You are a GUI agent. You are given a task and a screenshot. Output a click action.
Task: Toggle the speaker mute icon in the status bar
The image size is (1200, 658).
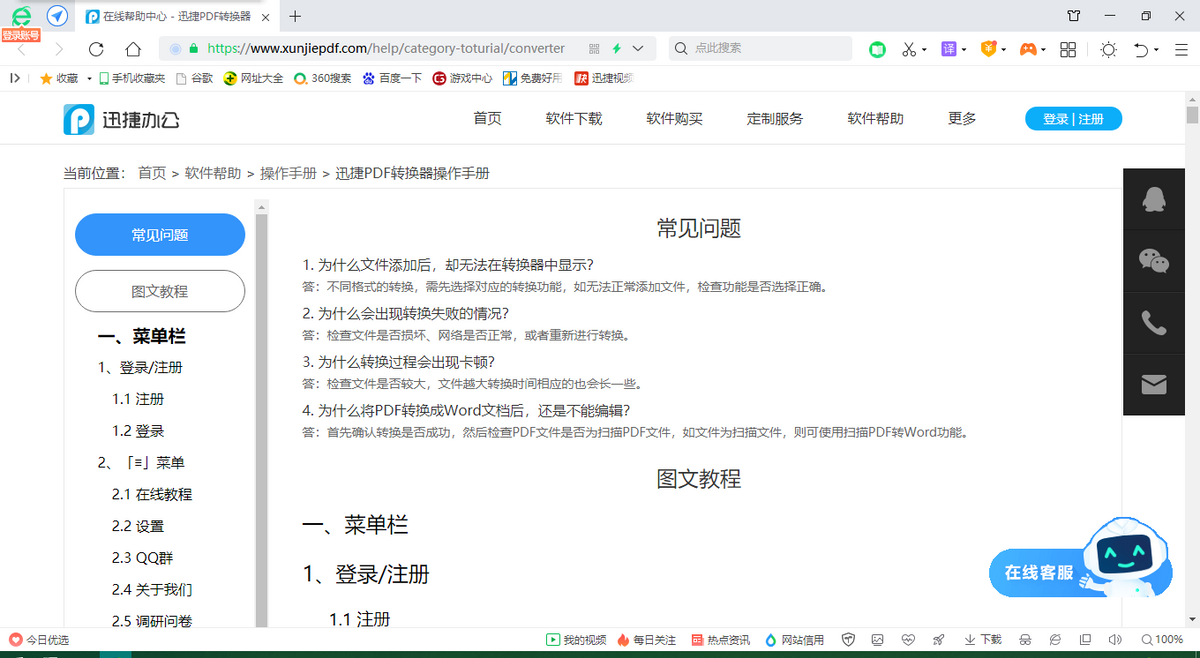pos(1115,640)
